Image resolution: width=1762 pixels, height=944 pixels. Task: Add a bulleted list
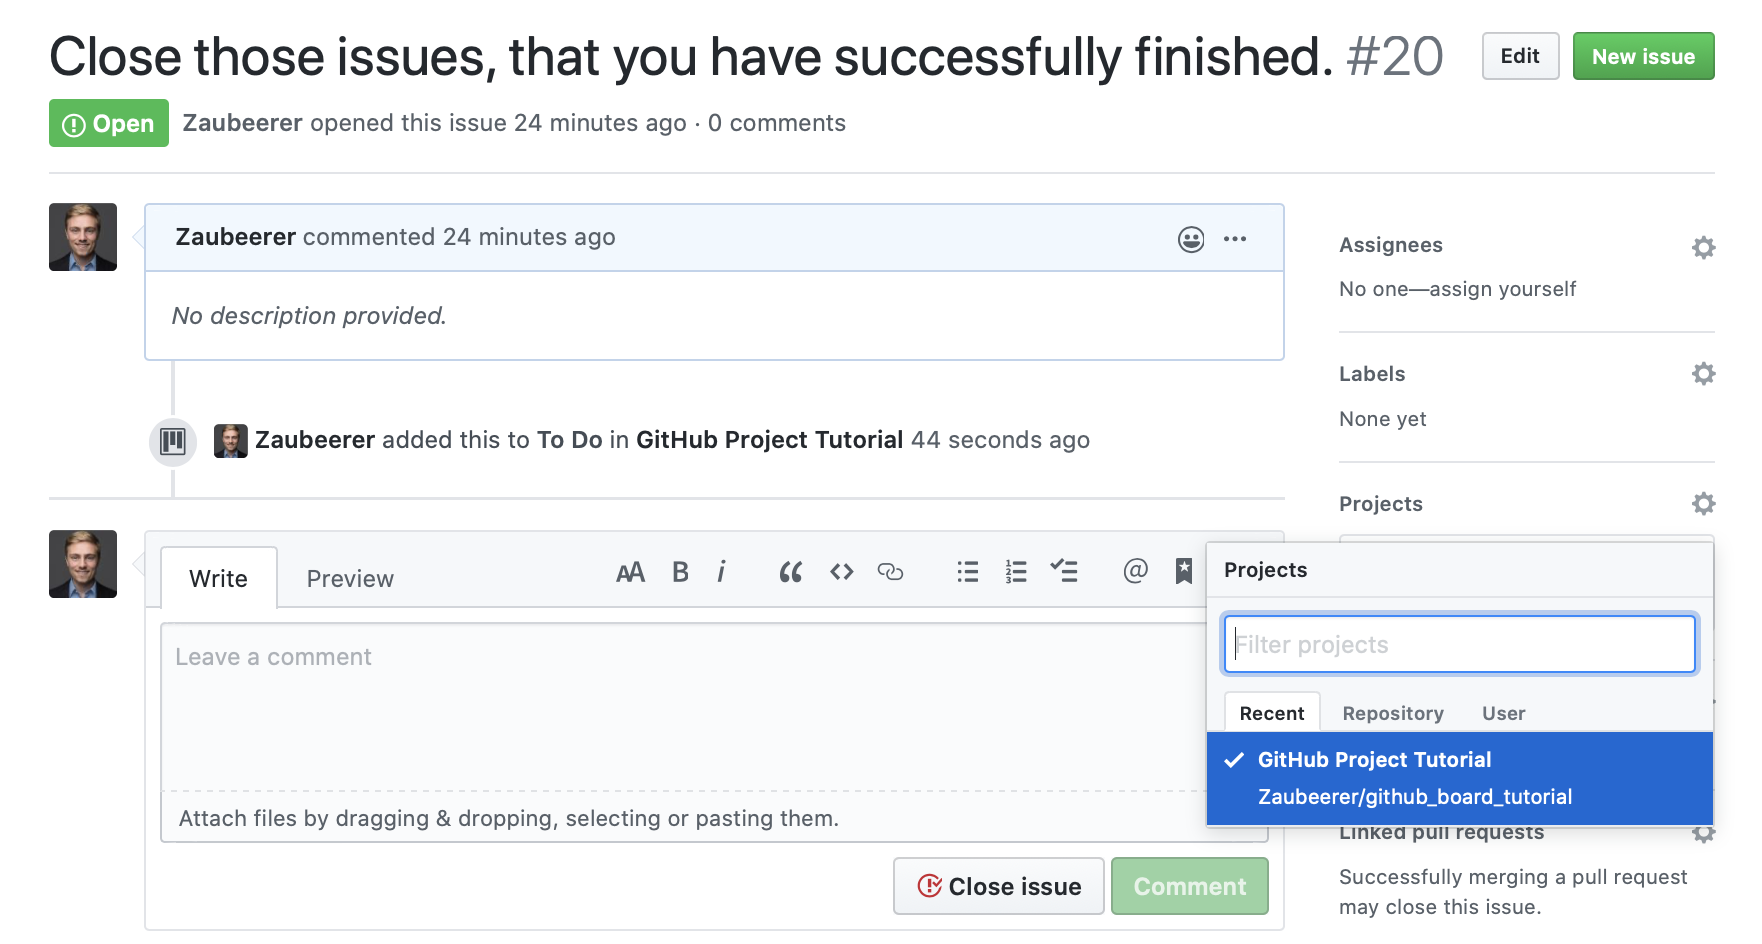point(967,572)
